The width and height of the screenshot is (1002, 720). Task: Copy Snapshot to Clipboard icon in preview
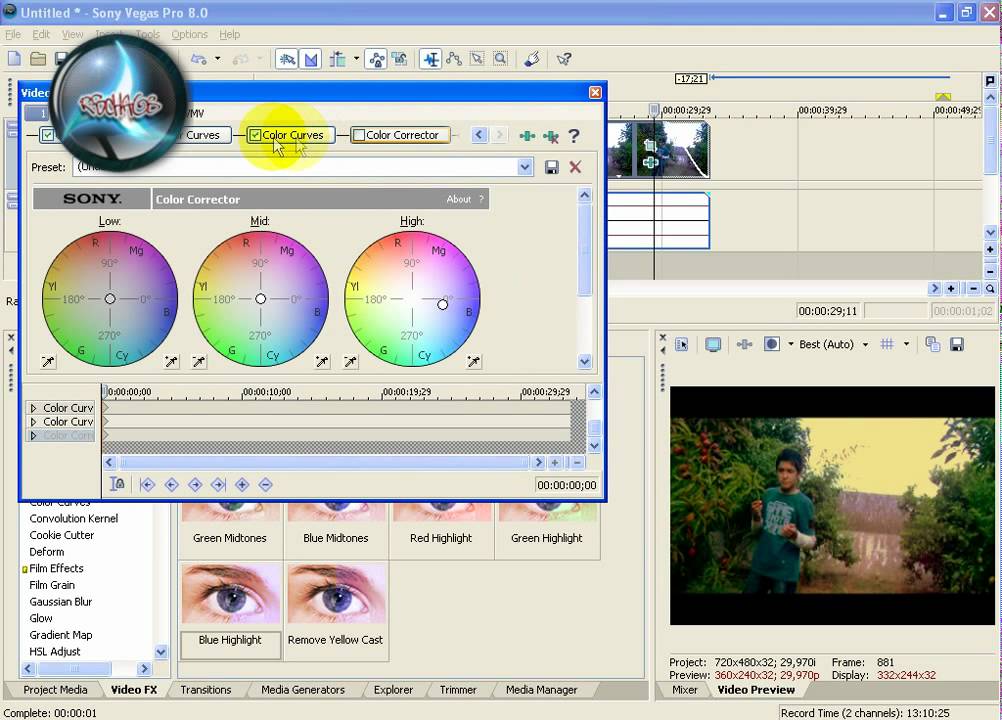coord(932,345)
